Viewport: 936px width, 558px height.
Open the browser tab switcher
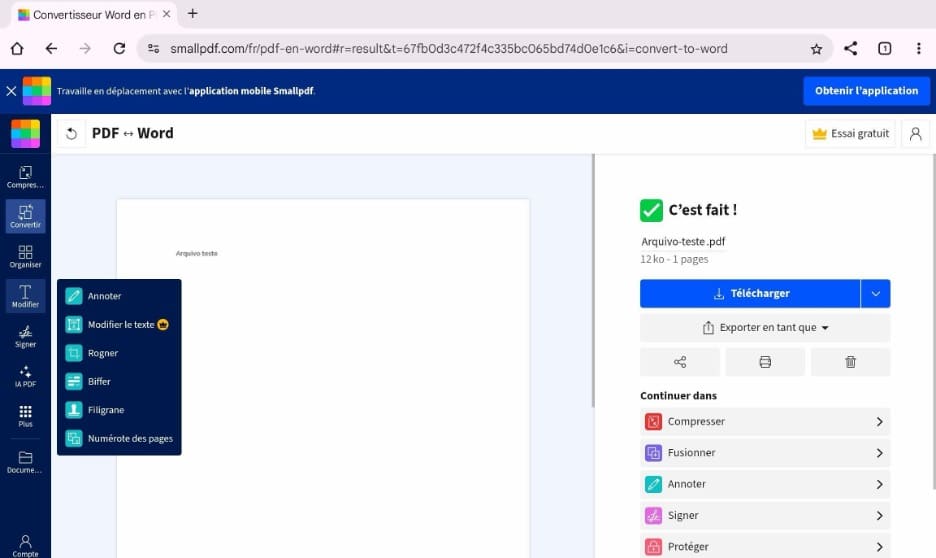pyautogui.click(x=885, y=49)
